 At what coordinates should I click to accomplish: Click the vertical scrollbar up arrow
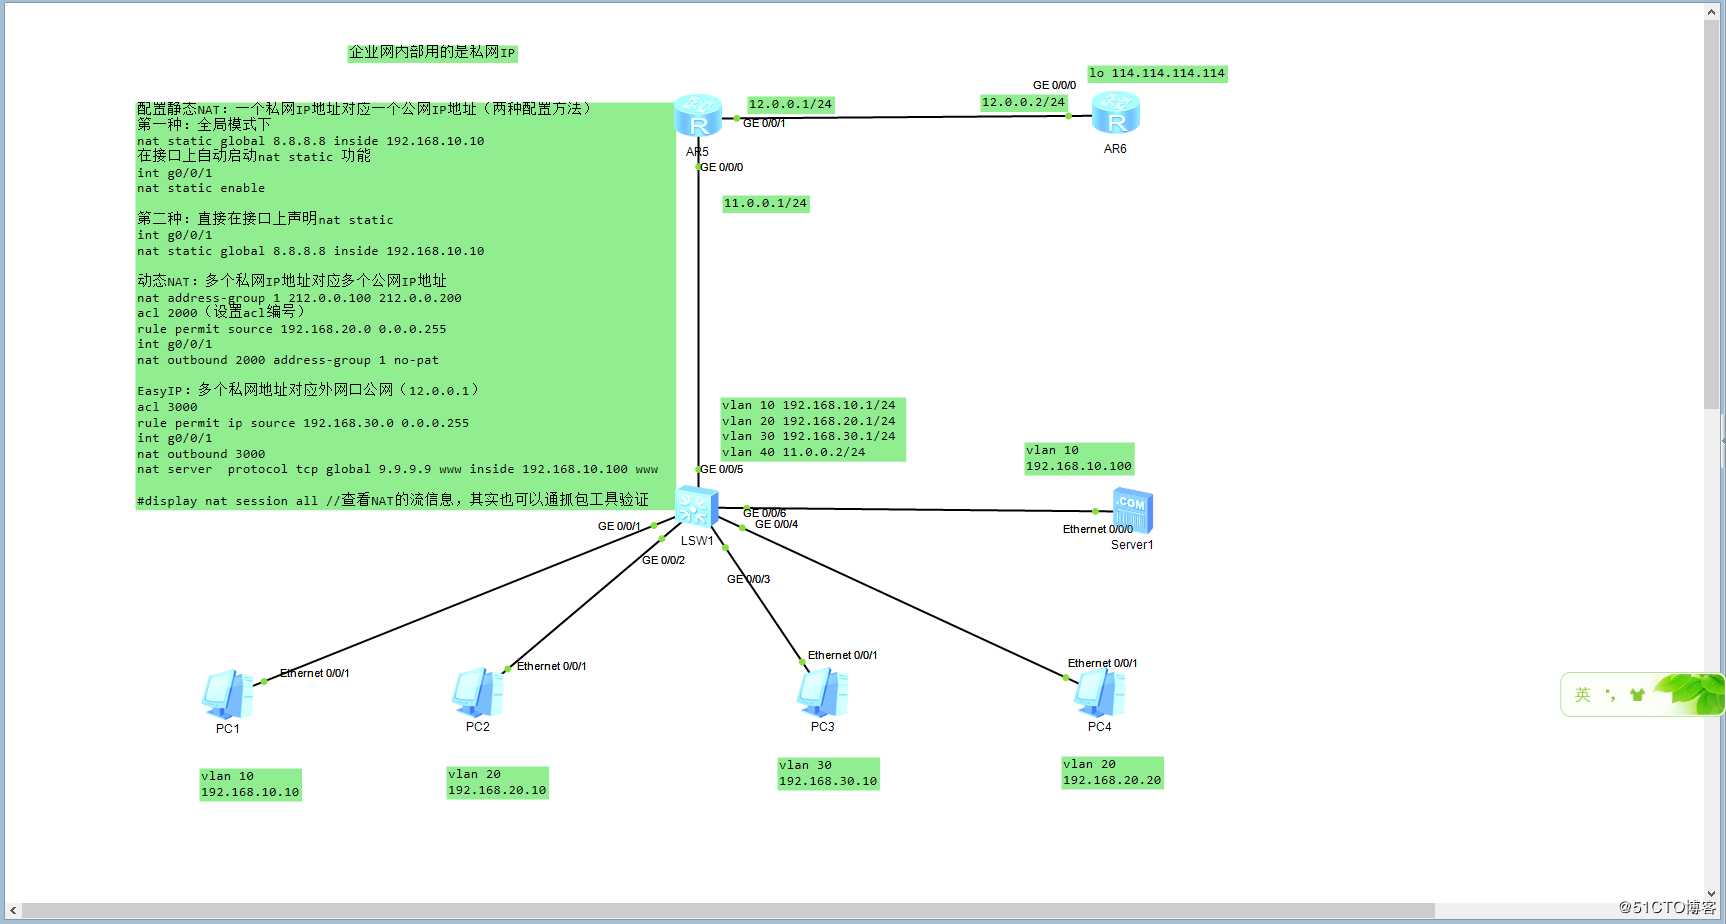point(1712,13)
